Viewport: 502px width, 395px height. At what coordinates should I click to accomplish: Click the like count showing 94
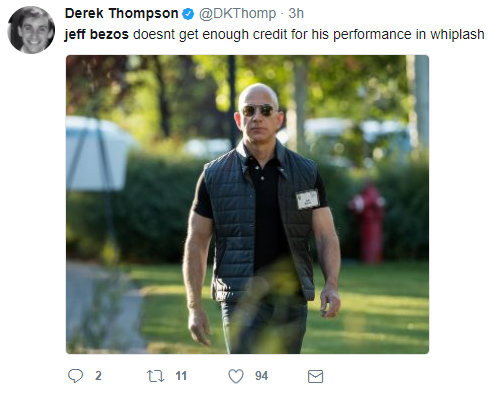click(261, 376)
